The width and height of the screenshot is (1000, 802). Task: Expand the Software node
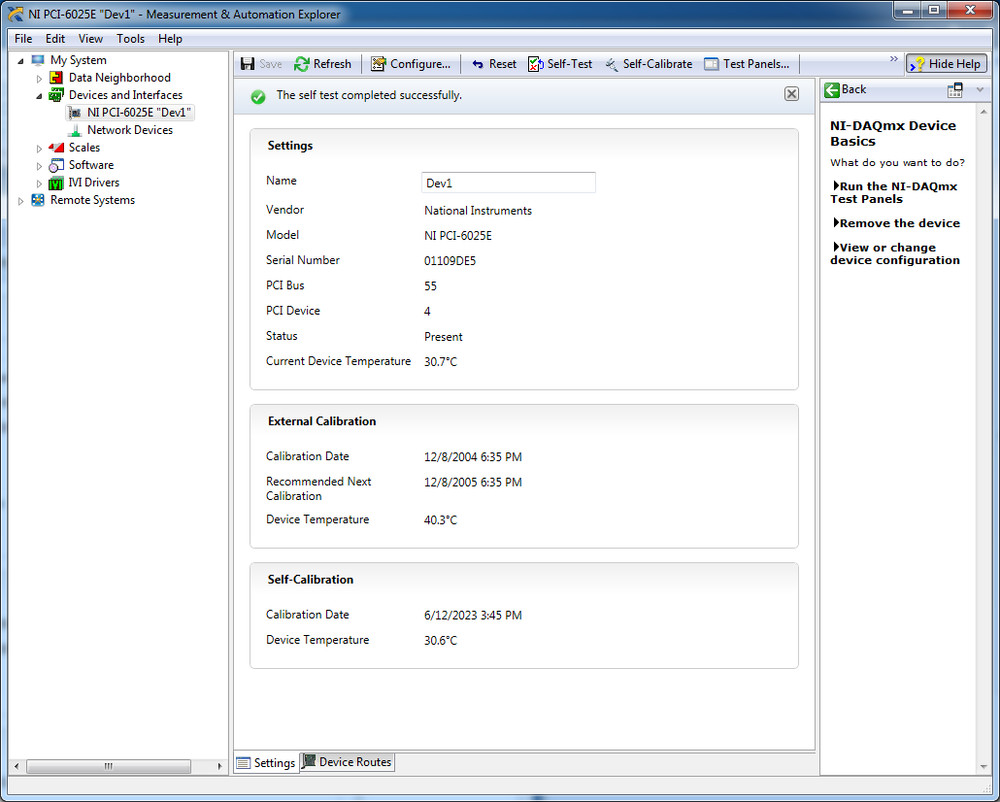[39, 166]
